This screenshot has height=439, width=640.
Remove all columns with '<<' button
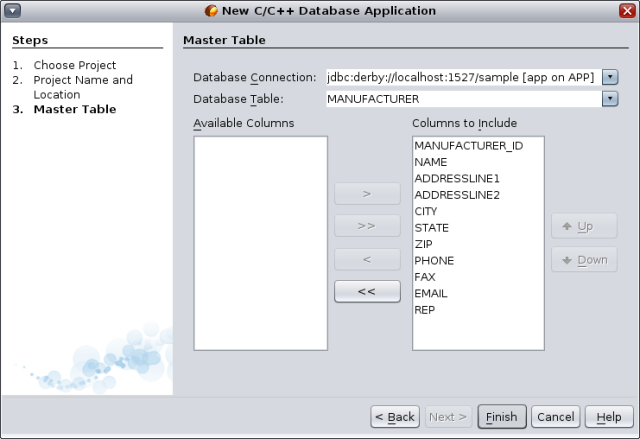pyautogui.click(x=367, y=291)
